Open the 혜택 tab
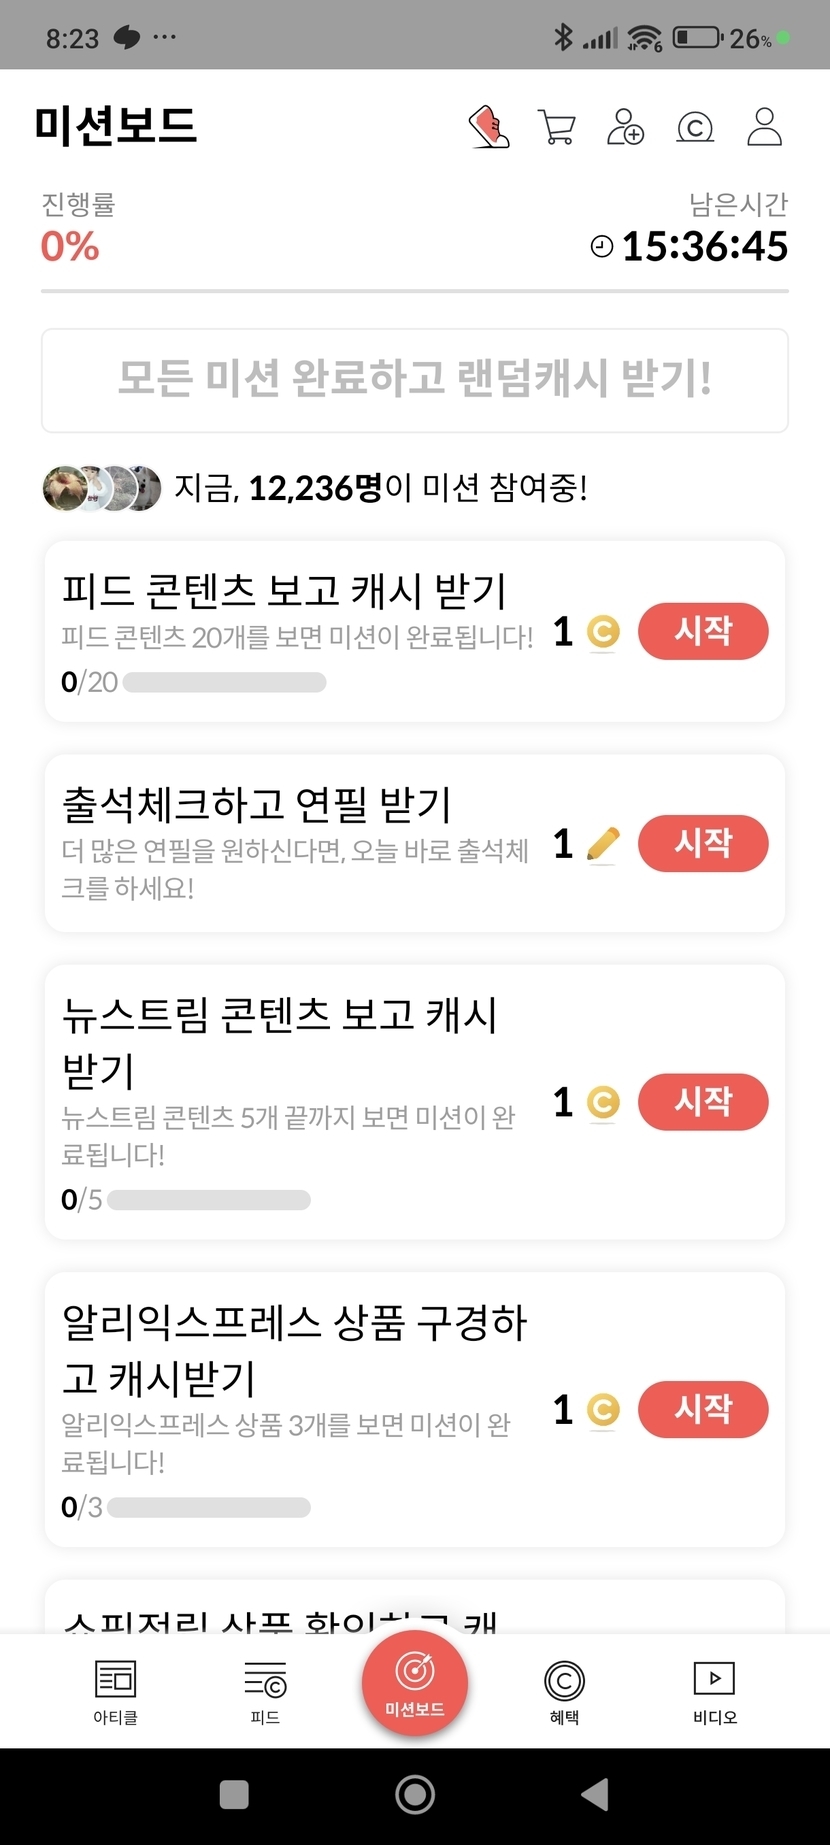 point(564,1692)
